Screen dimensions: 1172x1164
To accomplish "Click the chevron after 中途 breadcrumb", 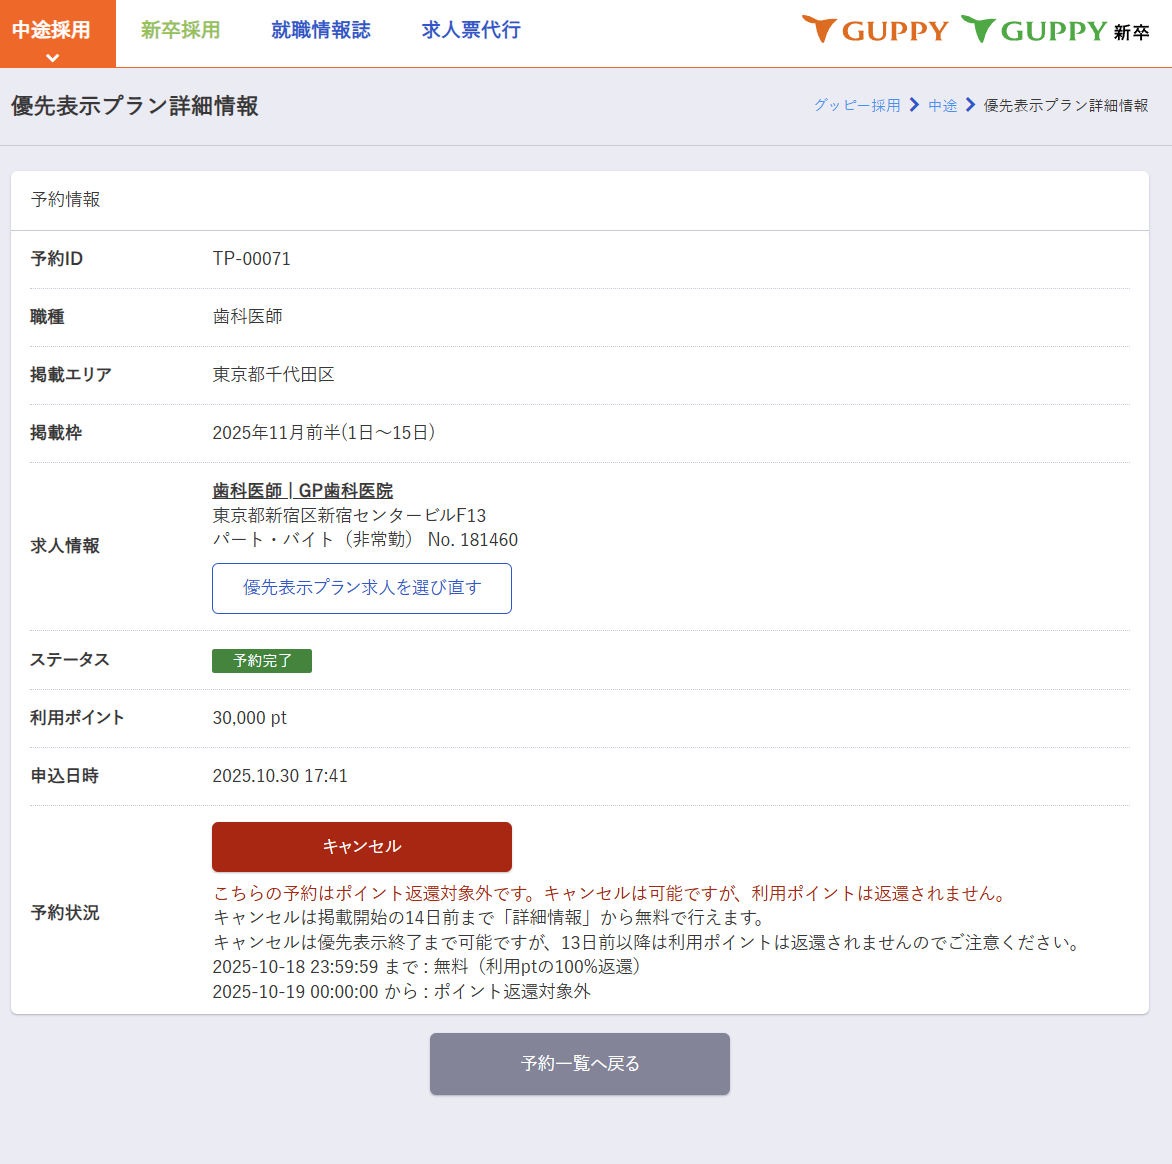I will (x=970, y=105).
